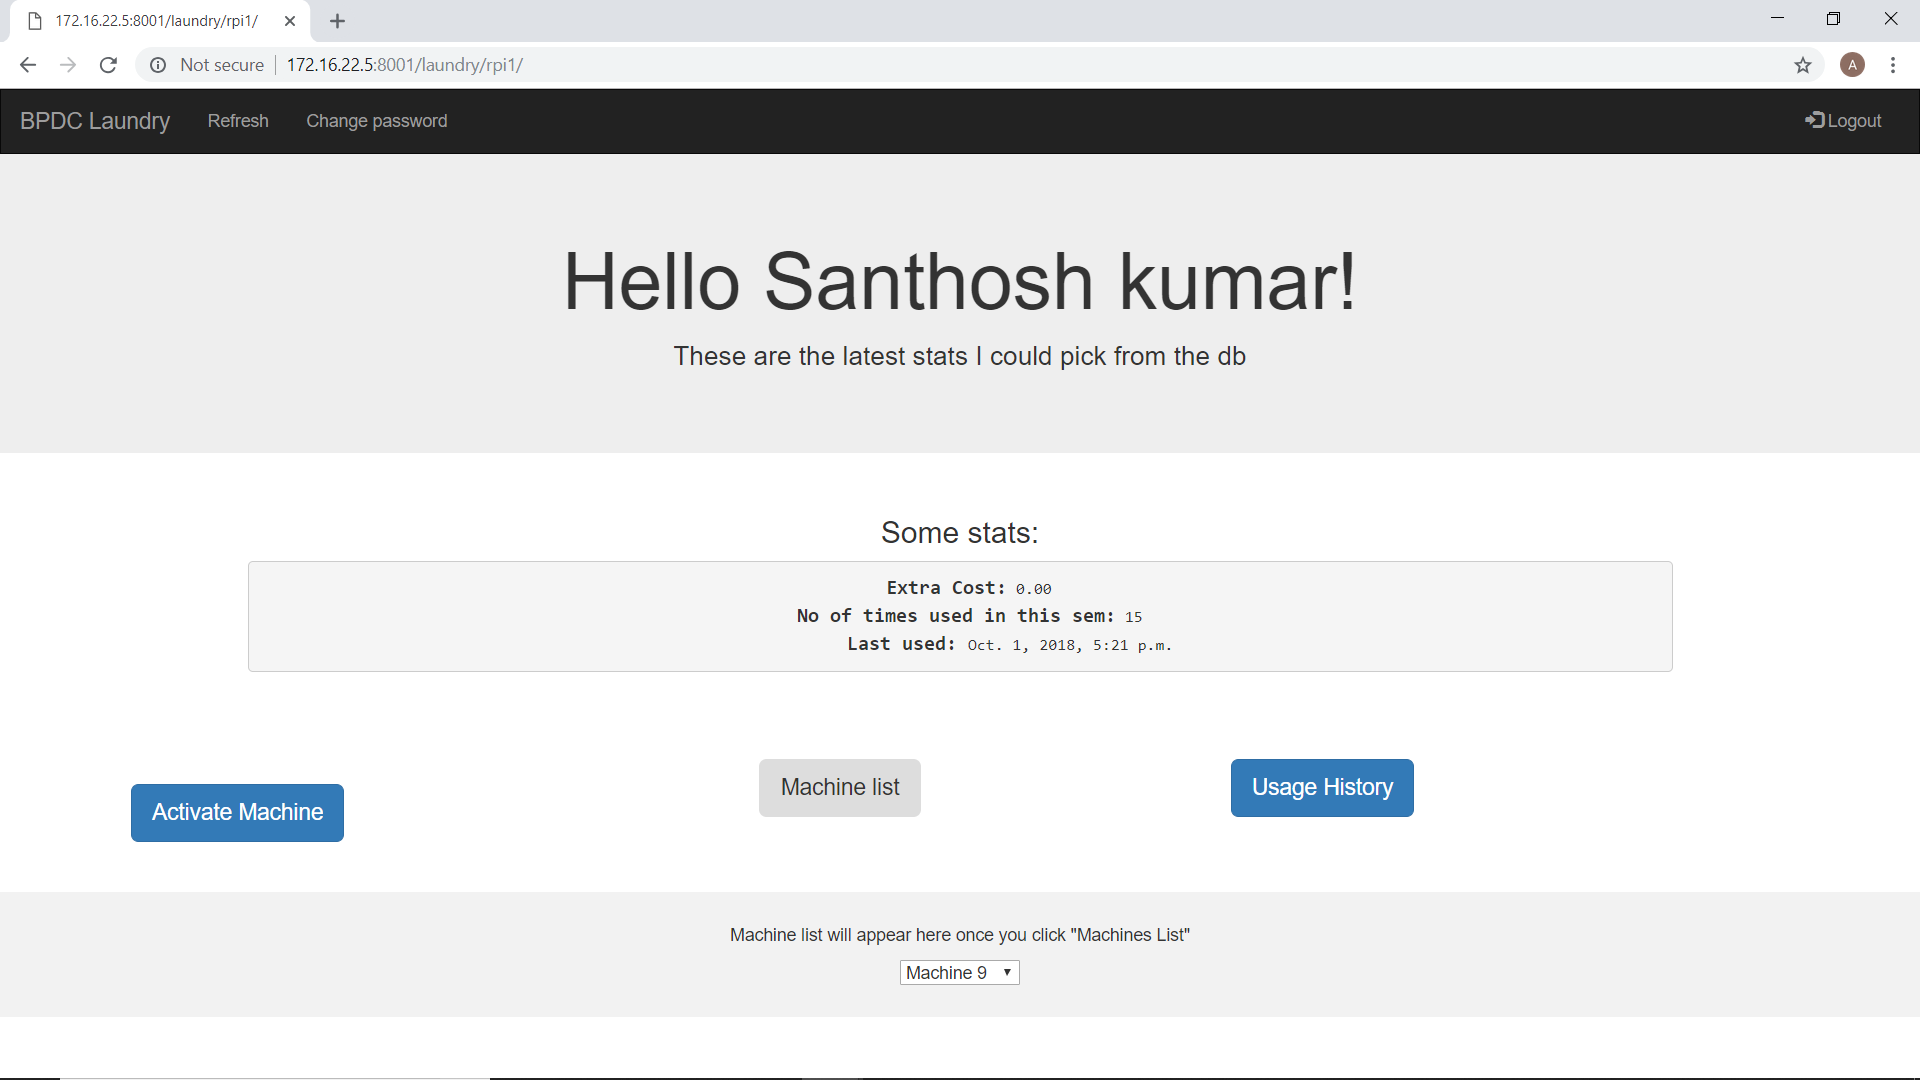
Task: Click the address bar URL field
Action: (900, 65)
